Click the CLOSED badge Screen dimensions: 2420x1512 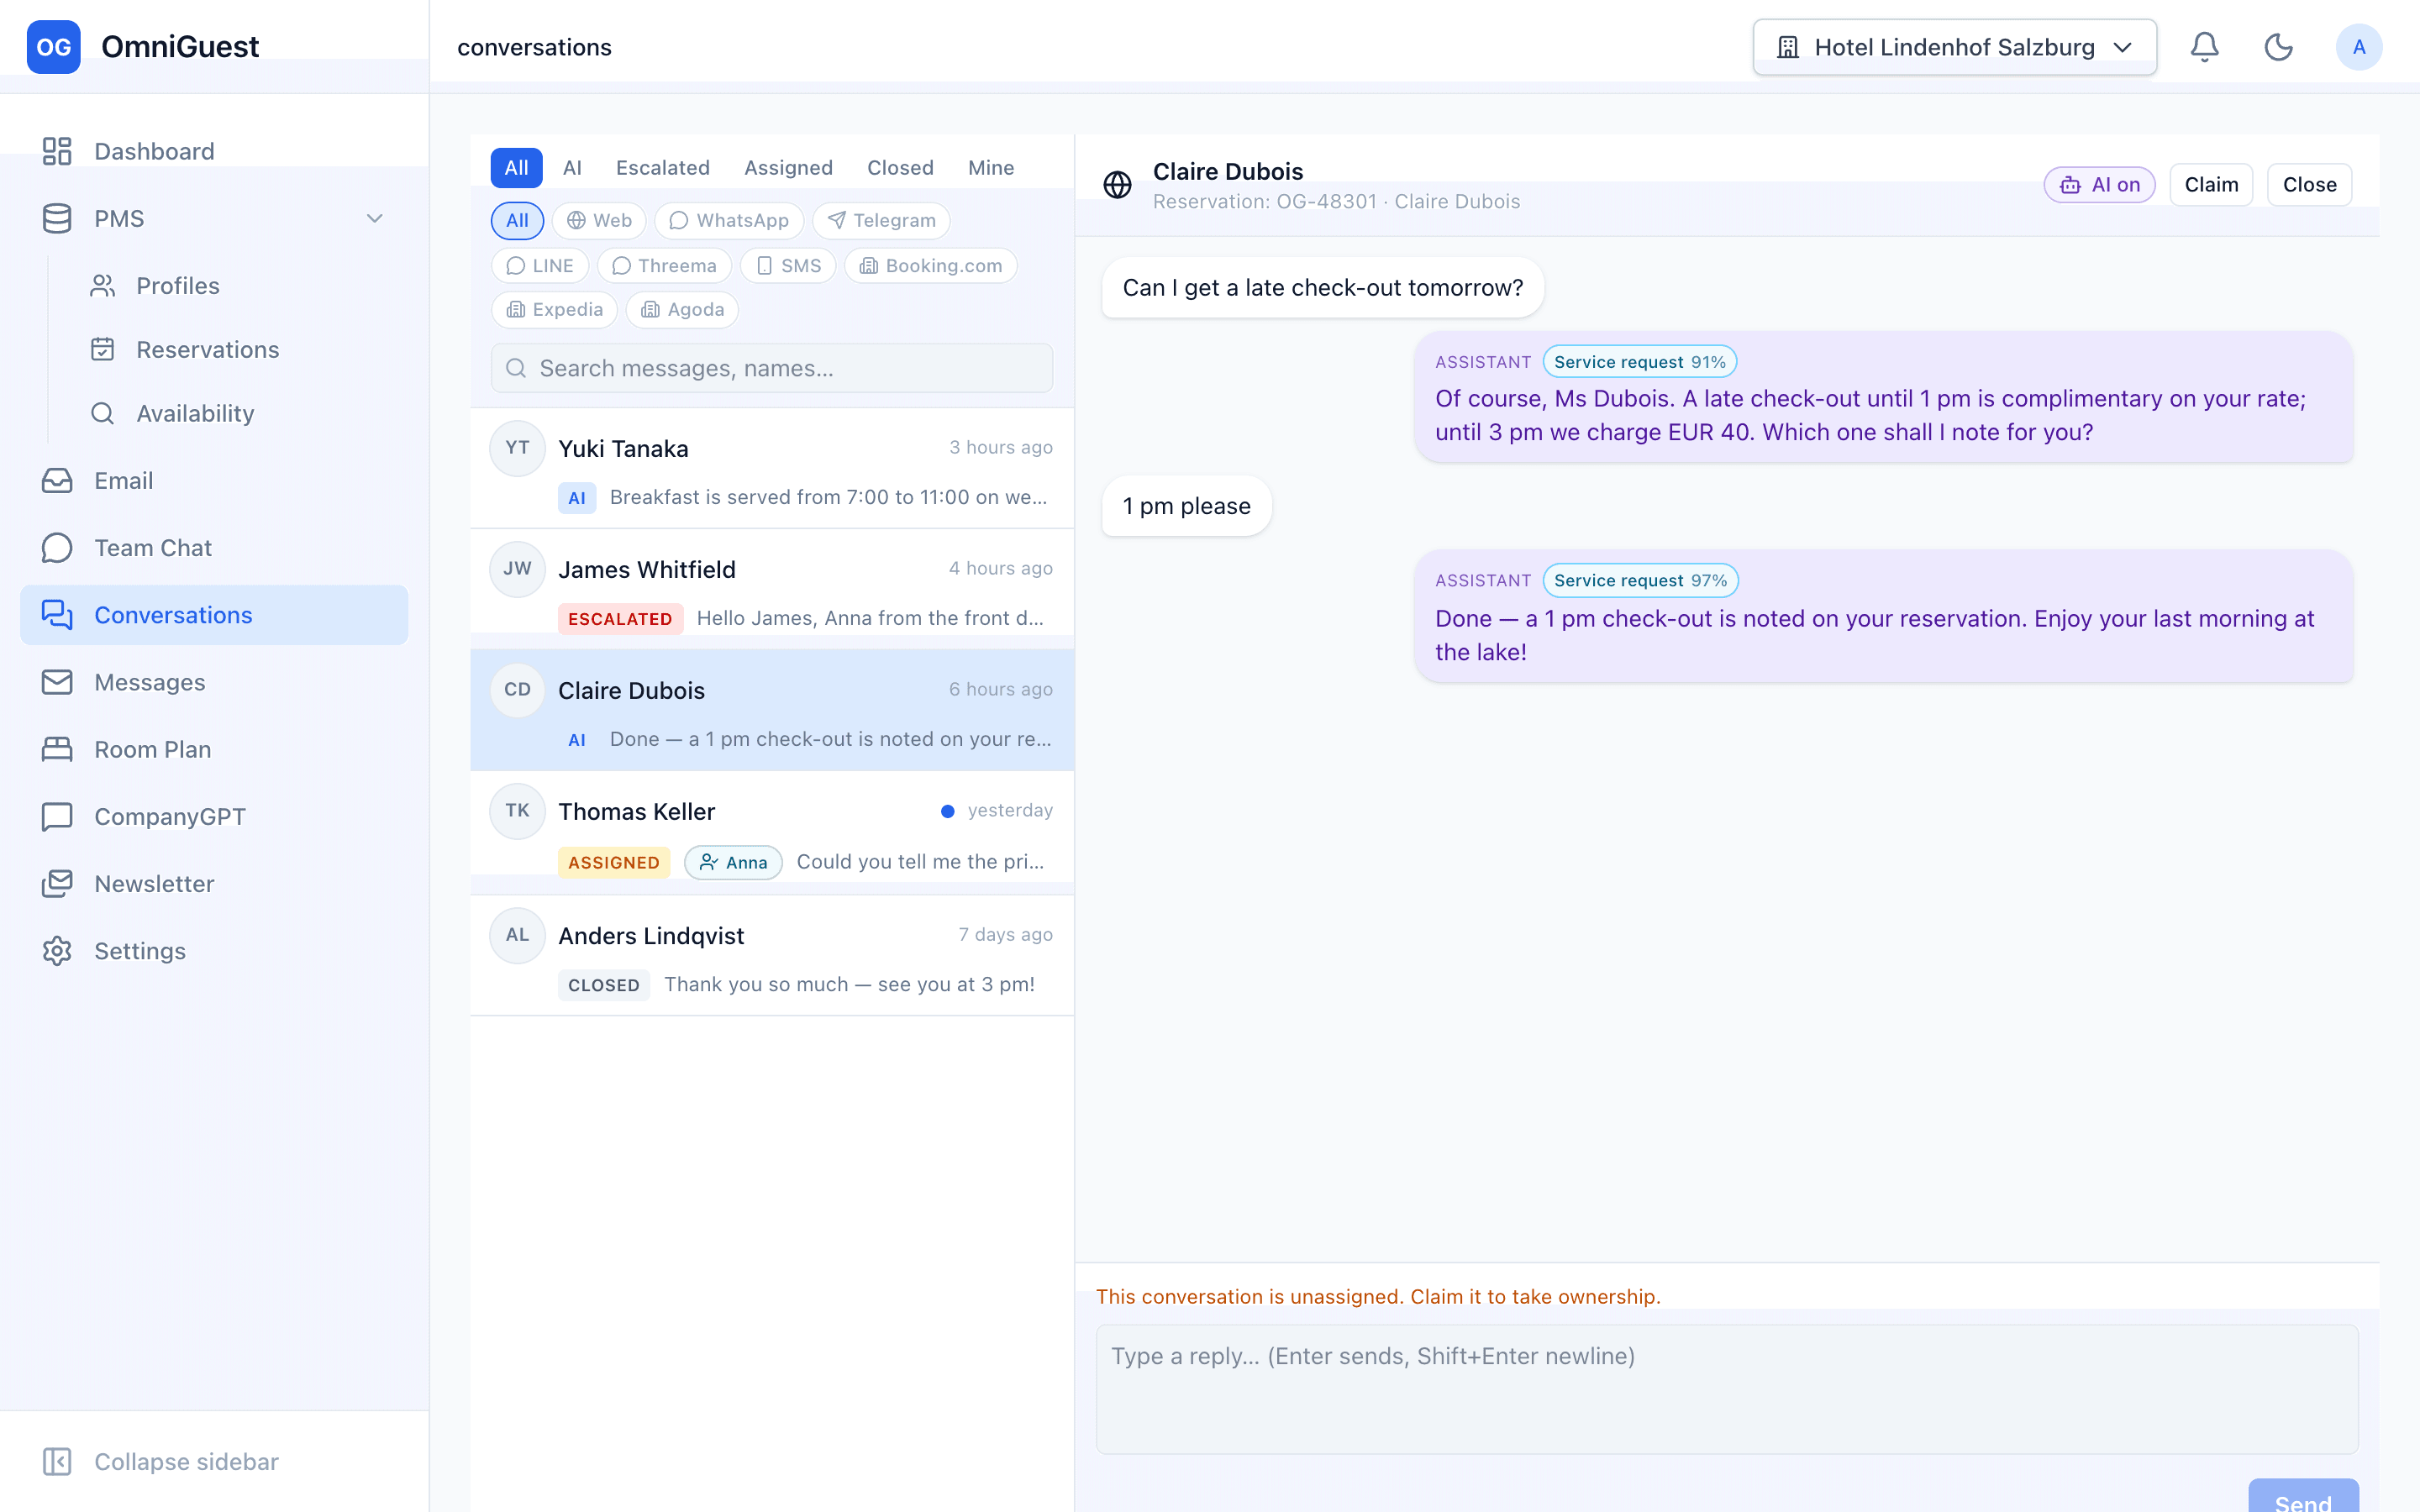pos(603,985)
